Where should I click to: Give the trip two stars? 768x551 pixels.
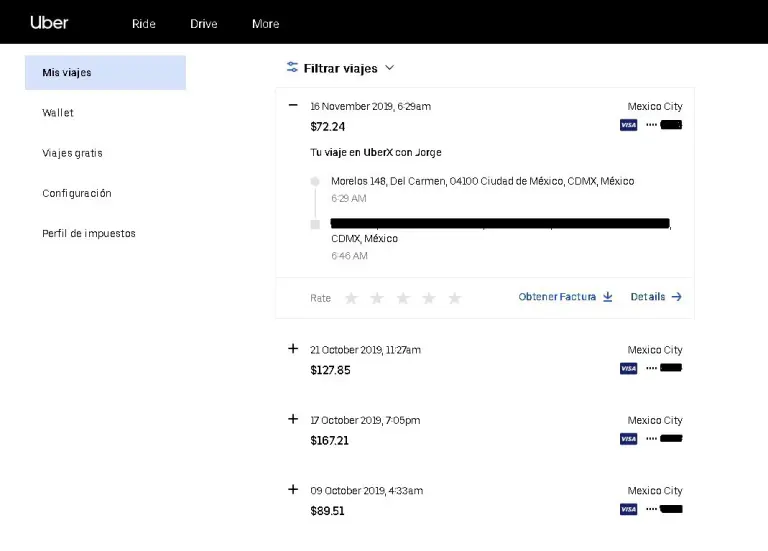coord(377,298)
